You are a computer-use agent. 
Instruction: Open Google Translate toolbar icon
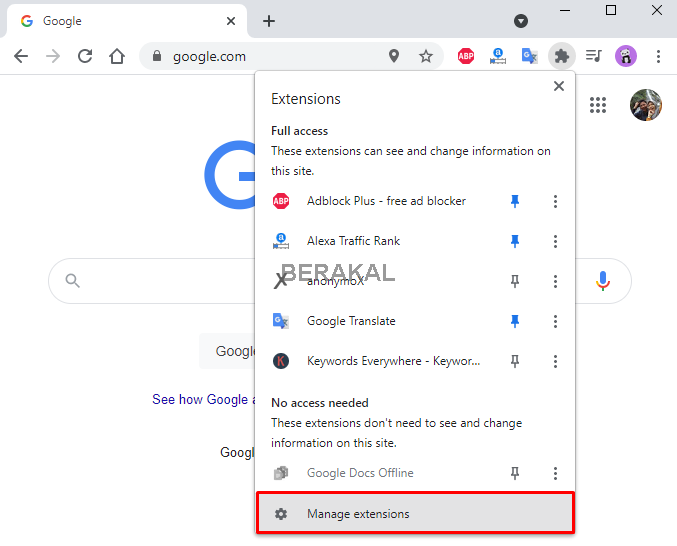pyautogui.click(x=530, y=56)
